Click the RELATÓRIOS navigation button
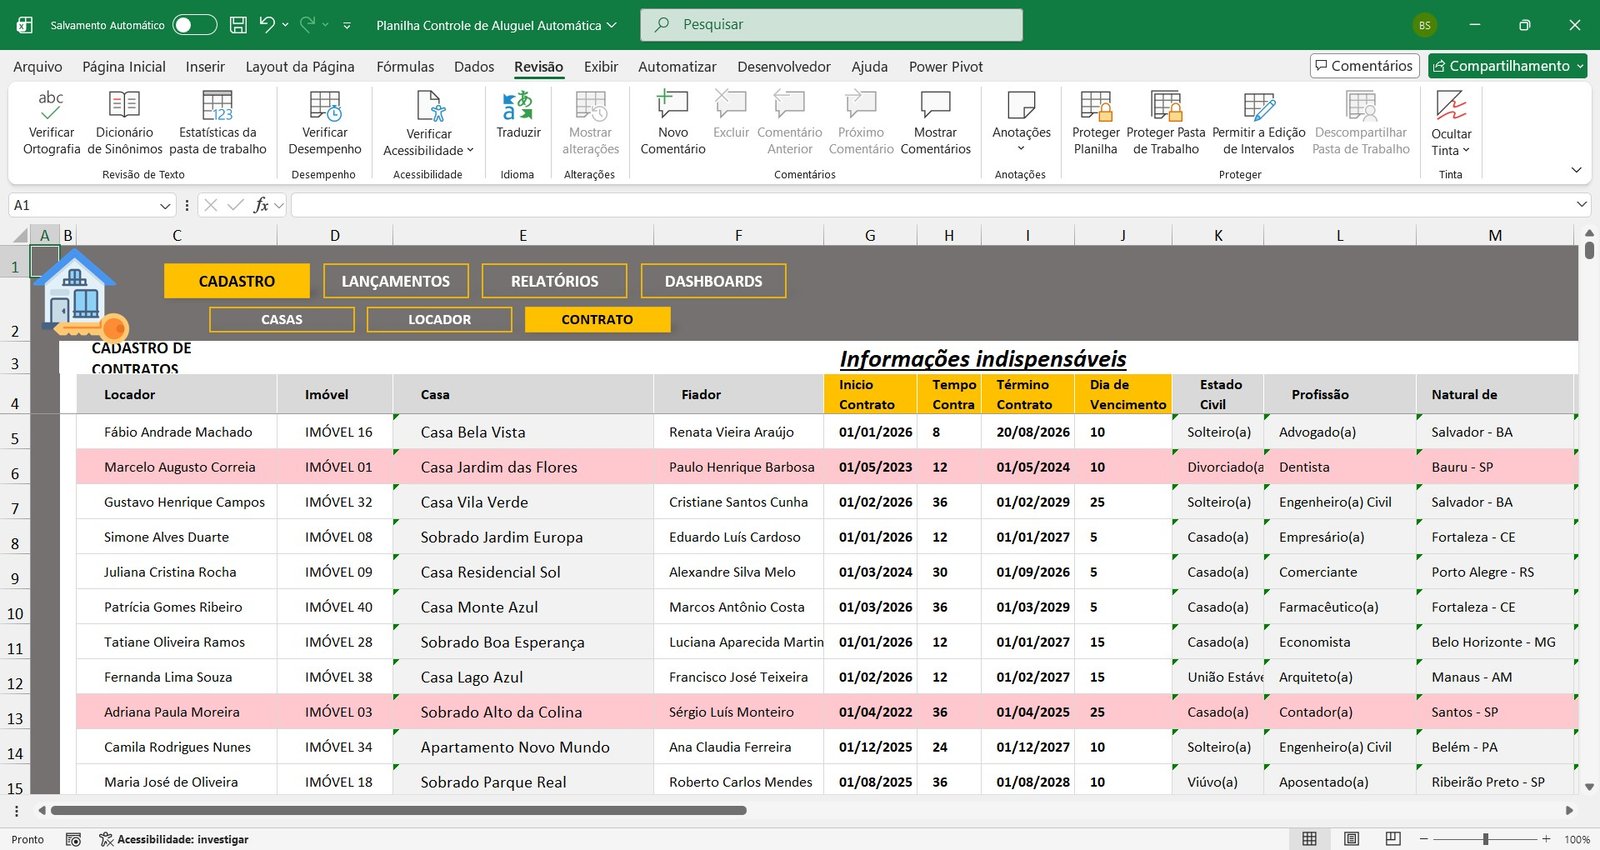The height and width of the screenshot is (850, 1600). pos(555,281)
